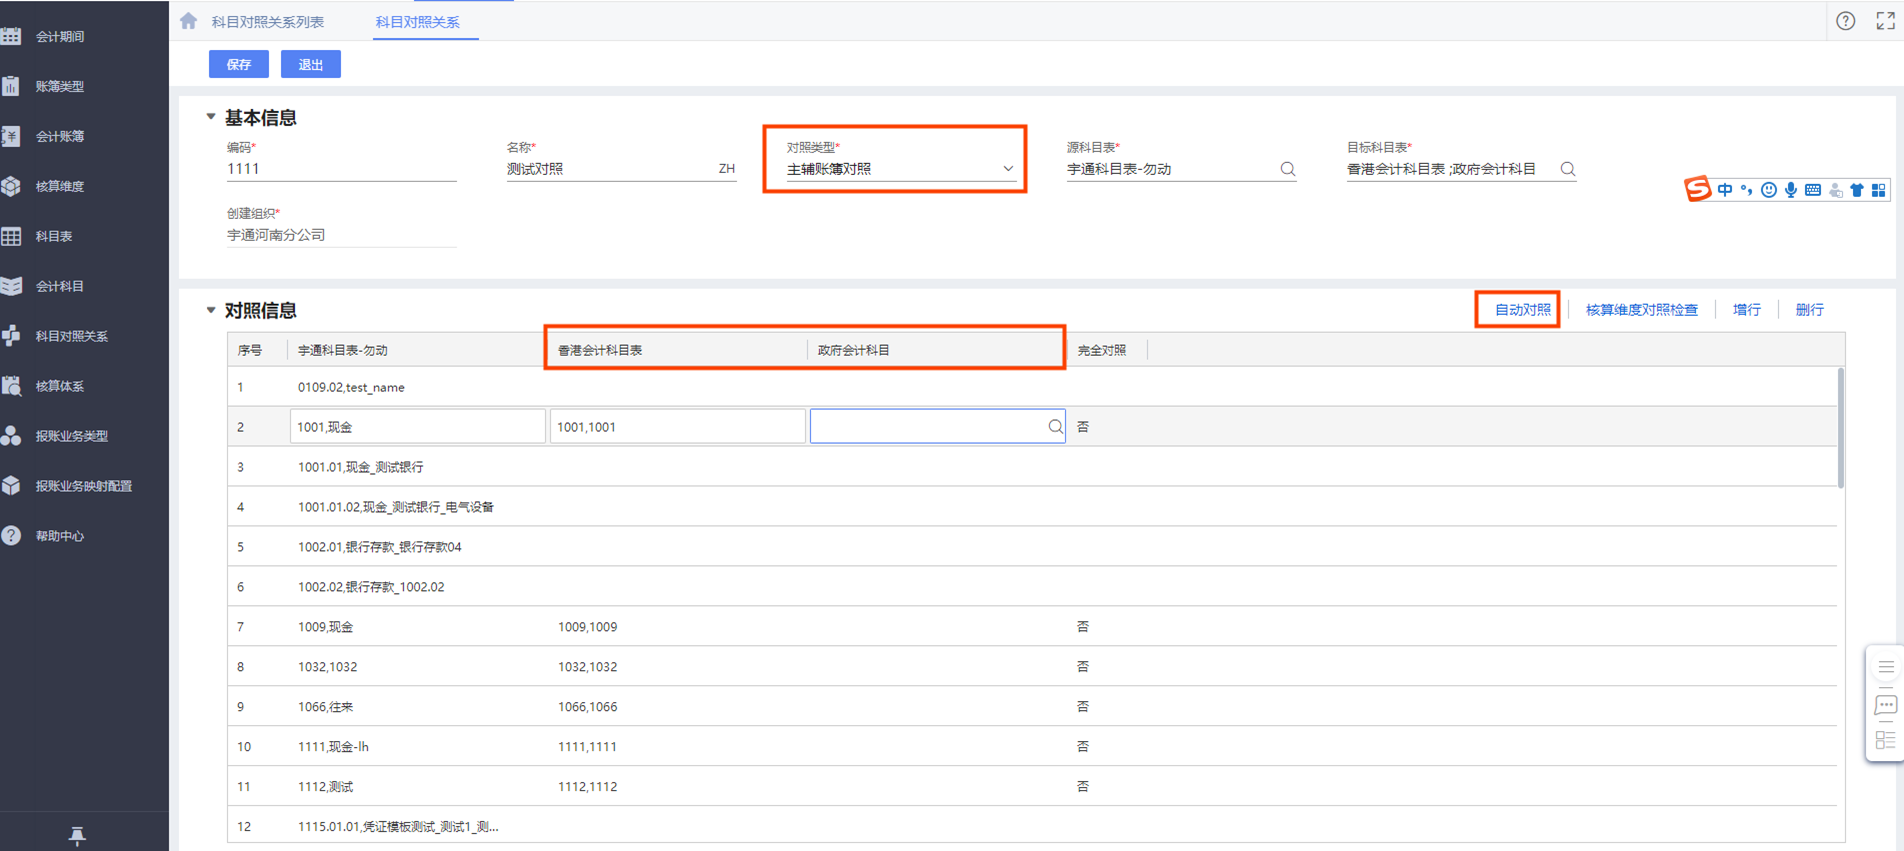
Task: Click the 会计账簿 sidebar icon
Action: click(11, 137)
